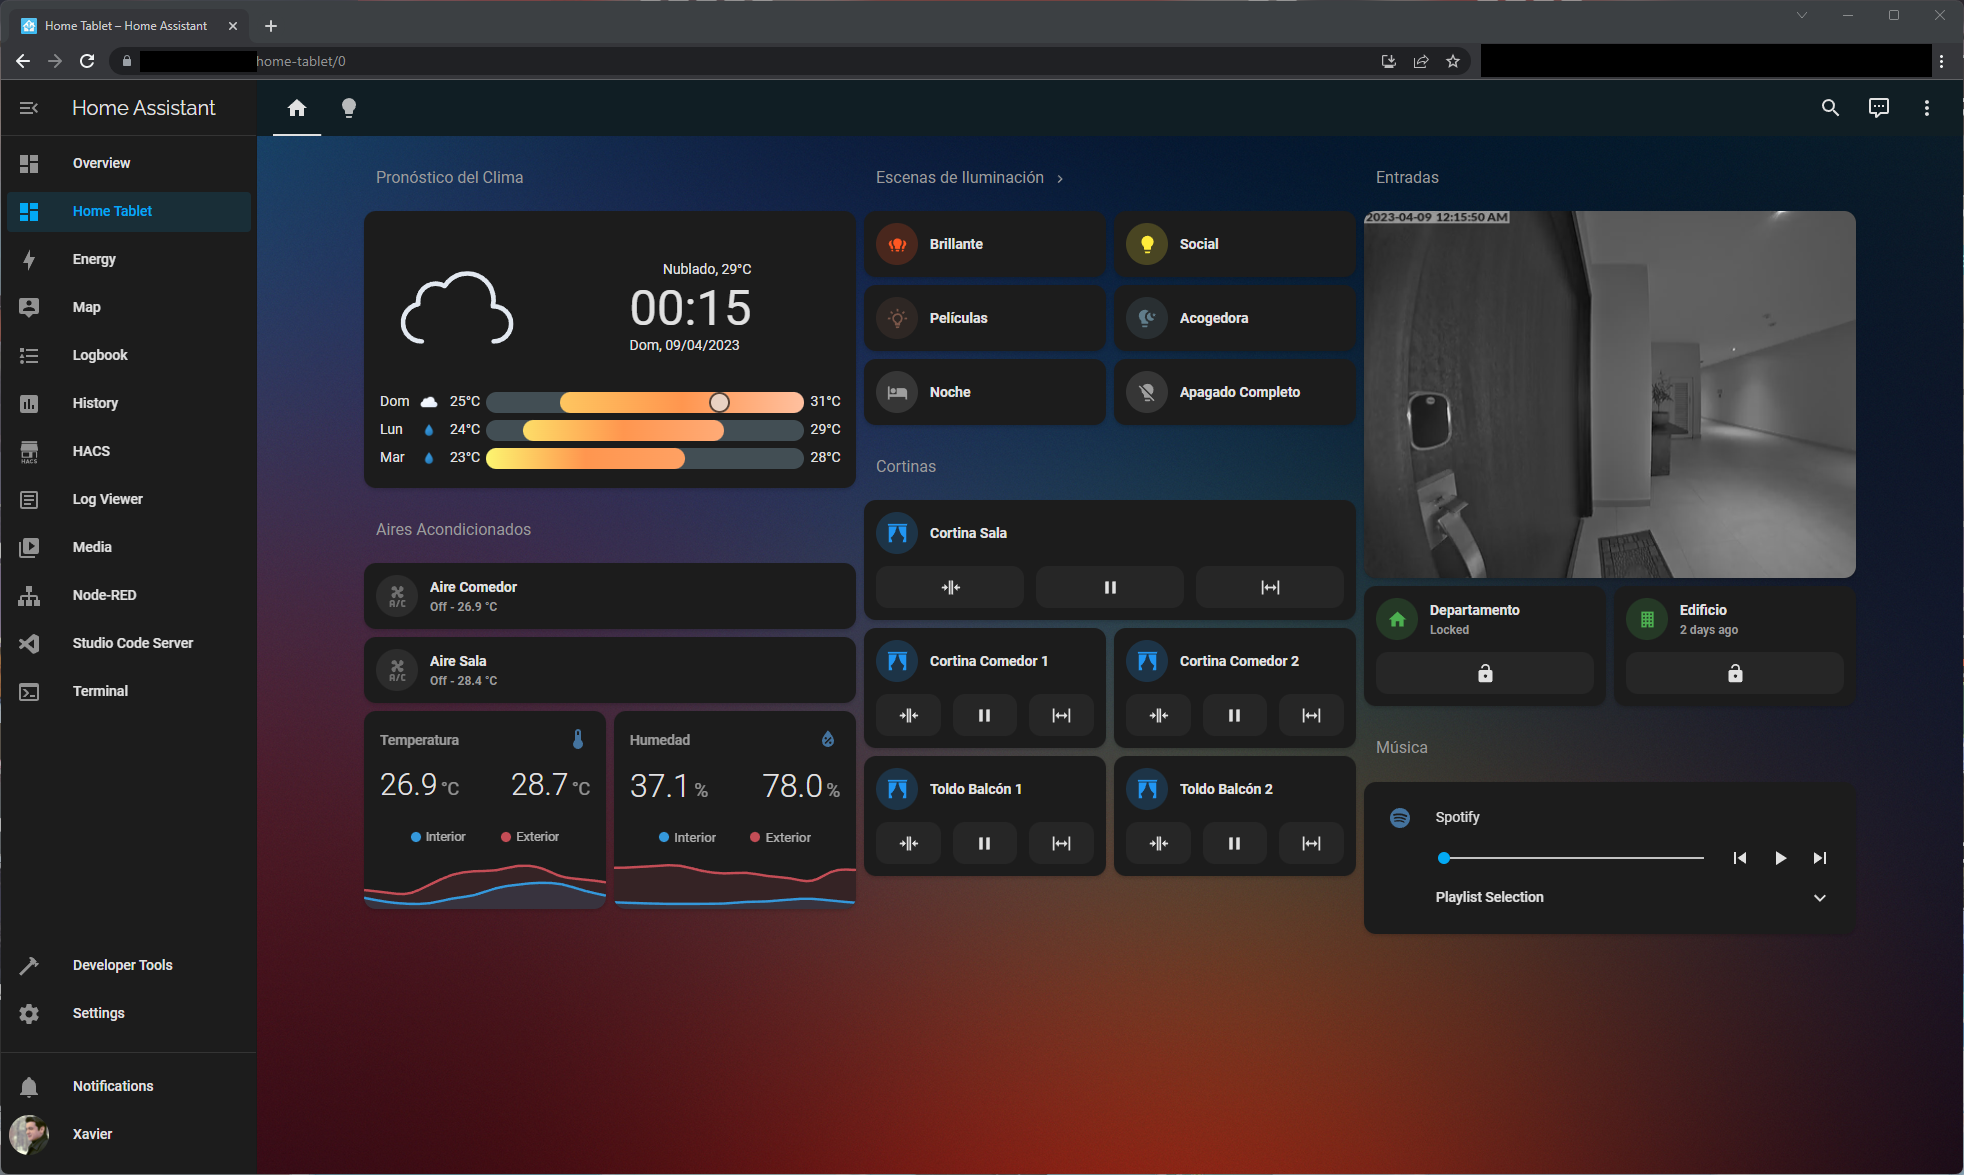Switch to the lightbulb dashboard tab
This screenshot has height=1175, width=1964.
tap(349, 107)
